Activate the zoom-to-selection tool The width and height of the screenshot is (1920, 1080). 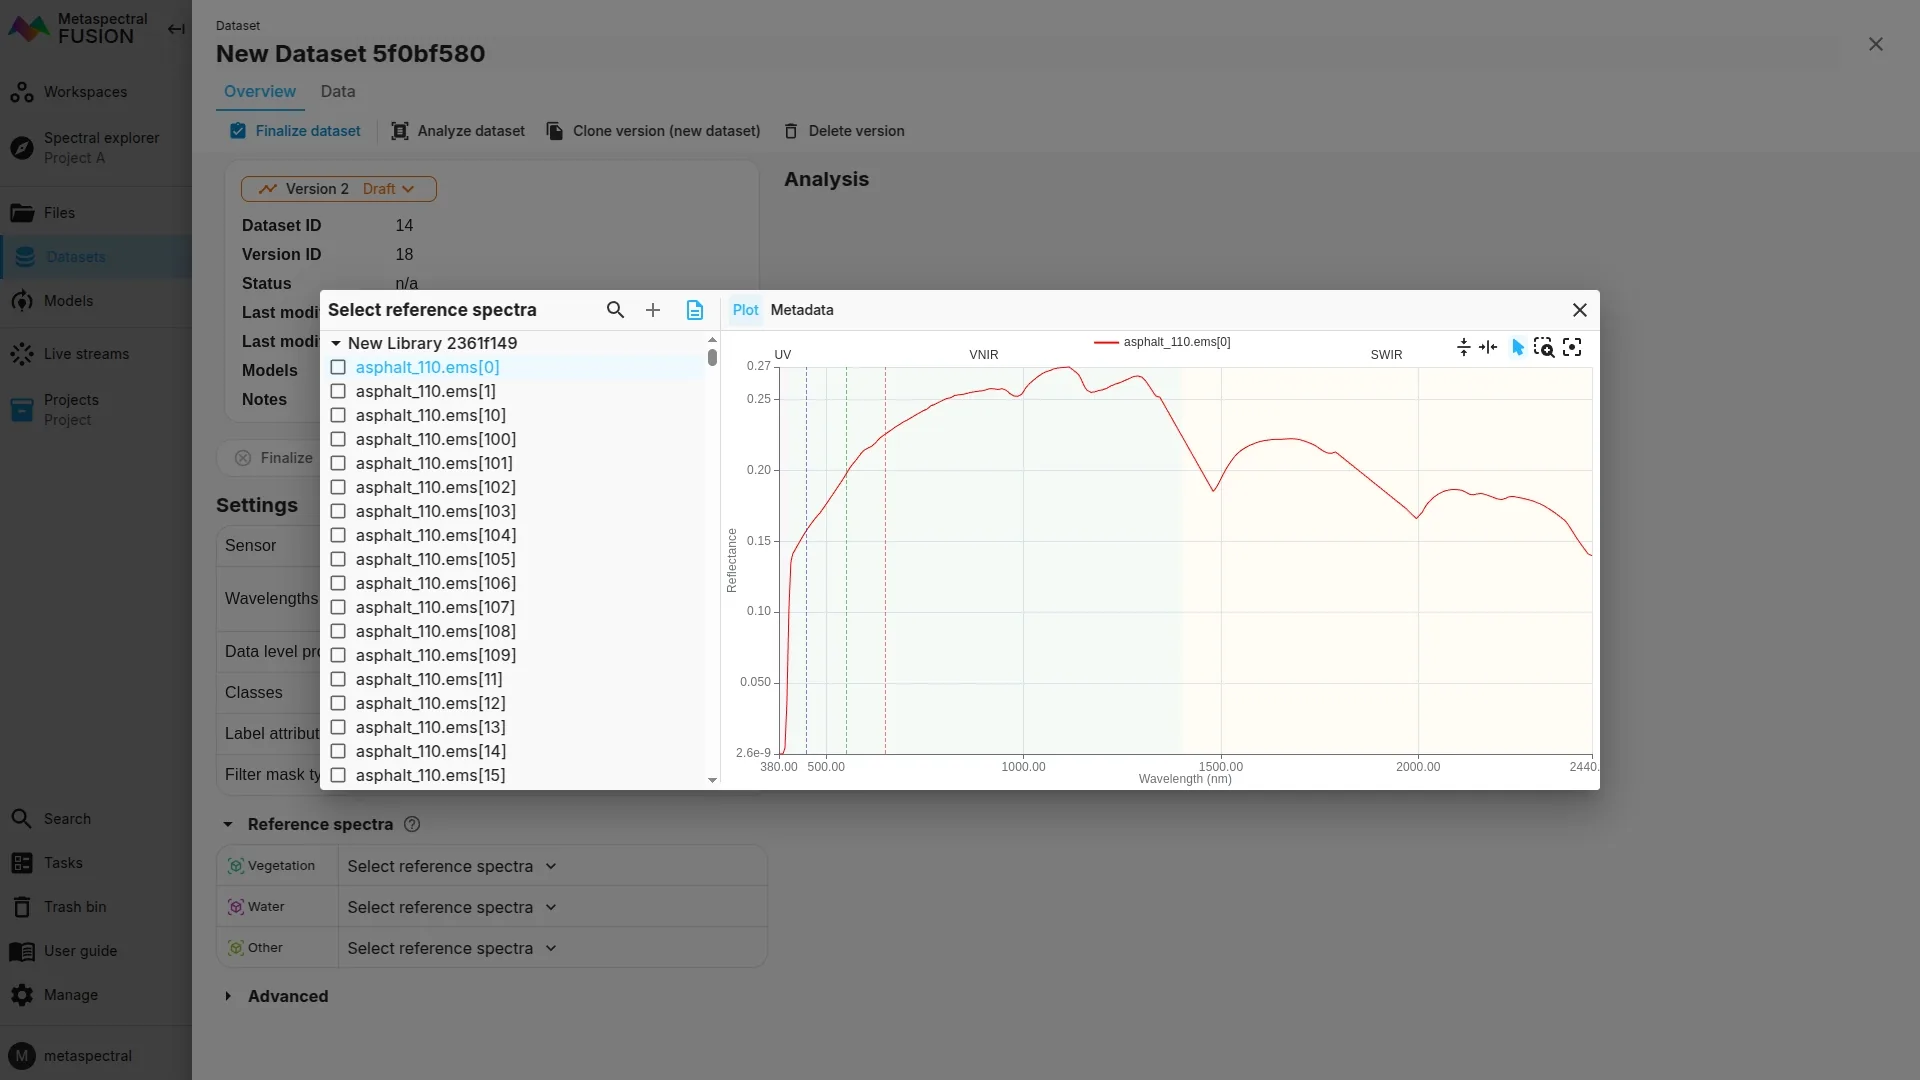(x=1544, y=347)
